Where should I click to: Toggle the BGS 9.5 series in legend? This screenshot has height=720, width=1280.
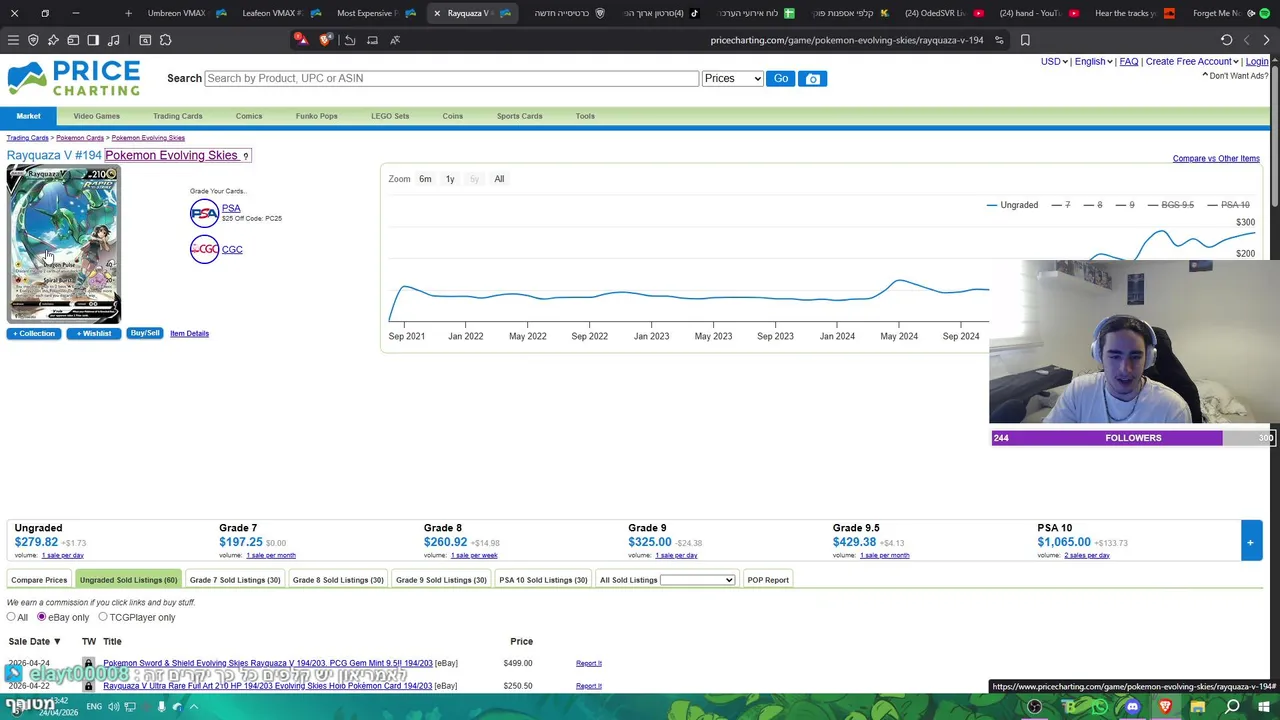pos(1171,205)
